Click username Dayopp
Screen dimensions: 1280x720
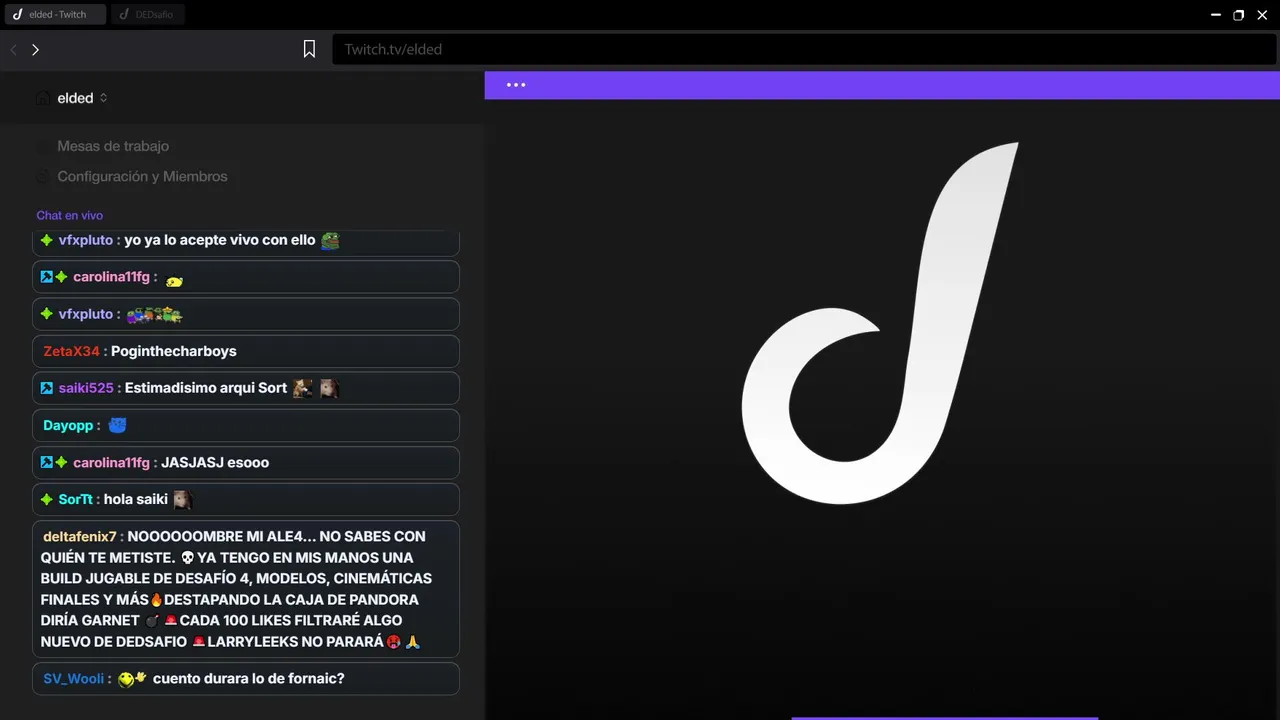68,425
